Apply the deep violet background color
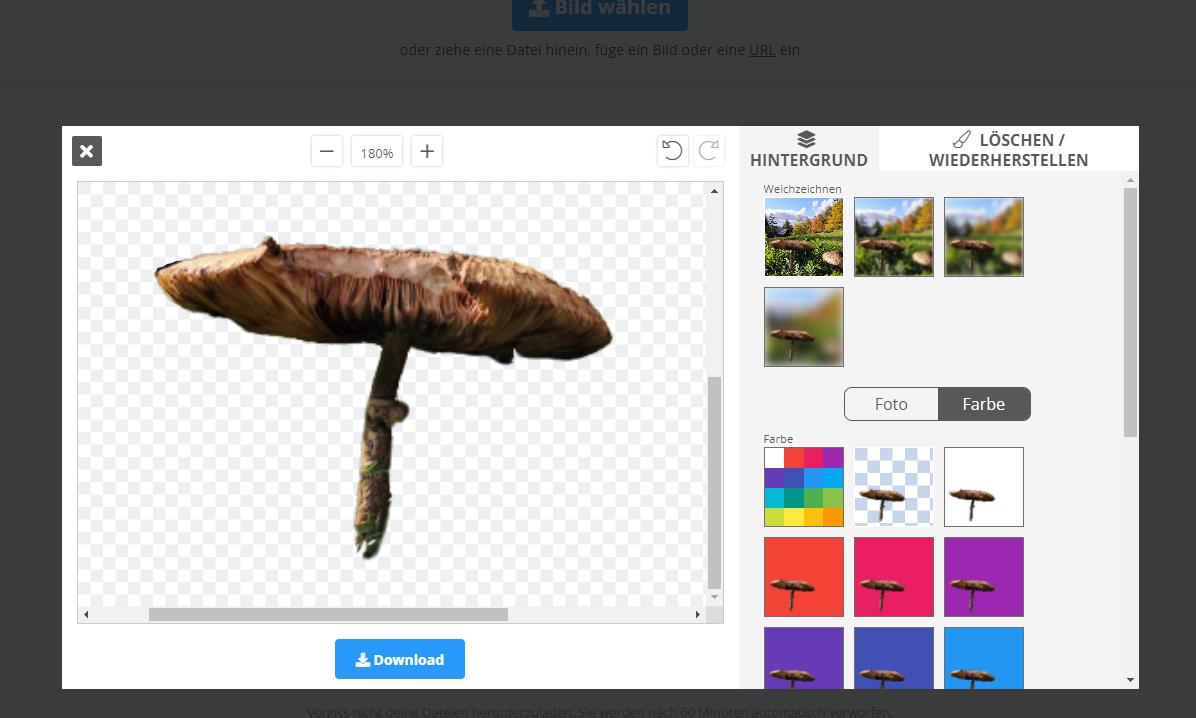Screen dimensions: 1196x718 [804, 658]
